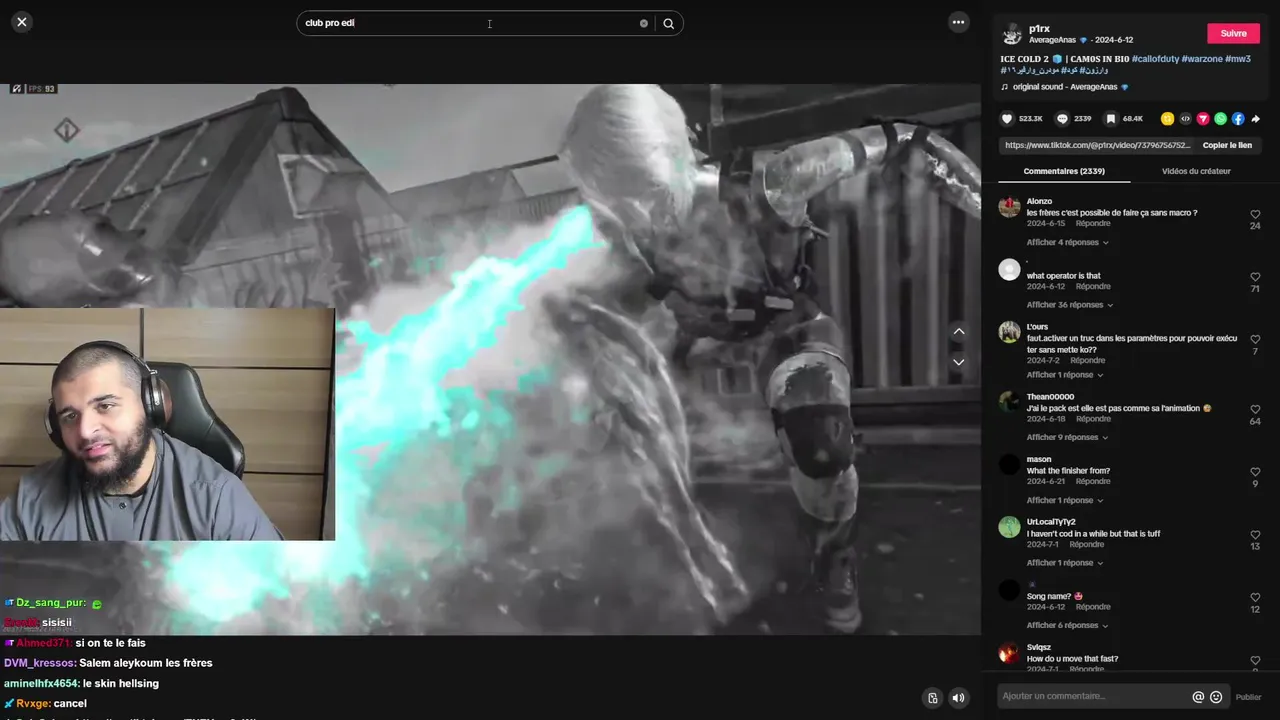Screen dimensions: 1280x720
Task: Click the #warzone hashtag
Action: click(x=1202, y=59)
